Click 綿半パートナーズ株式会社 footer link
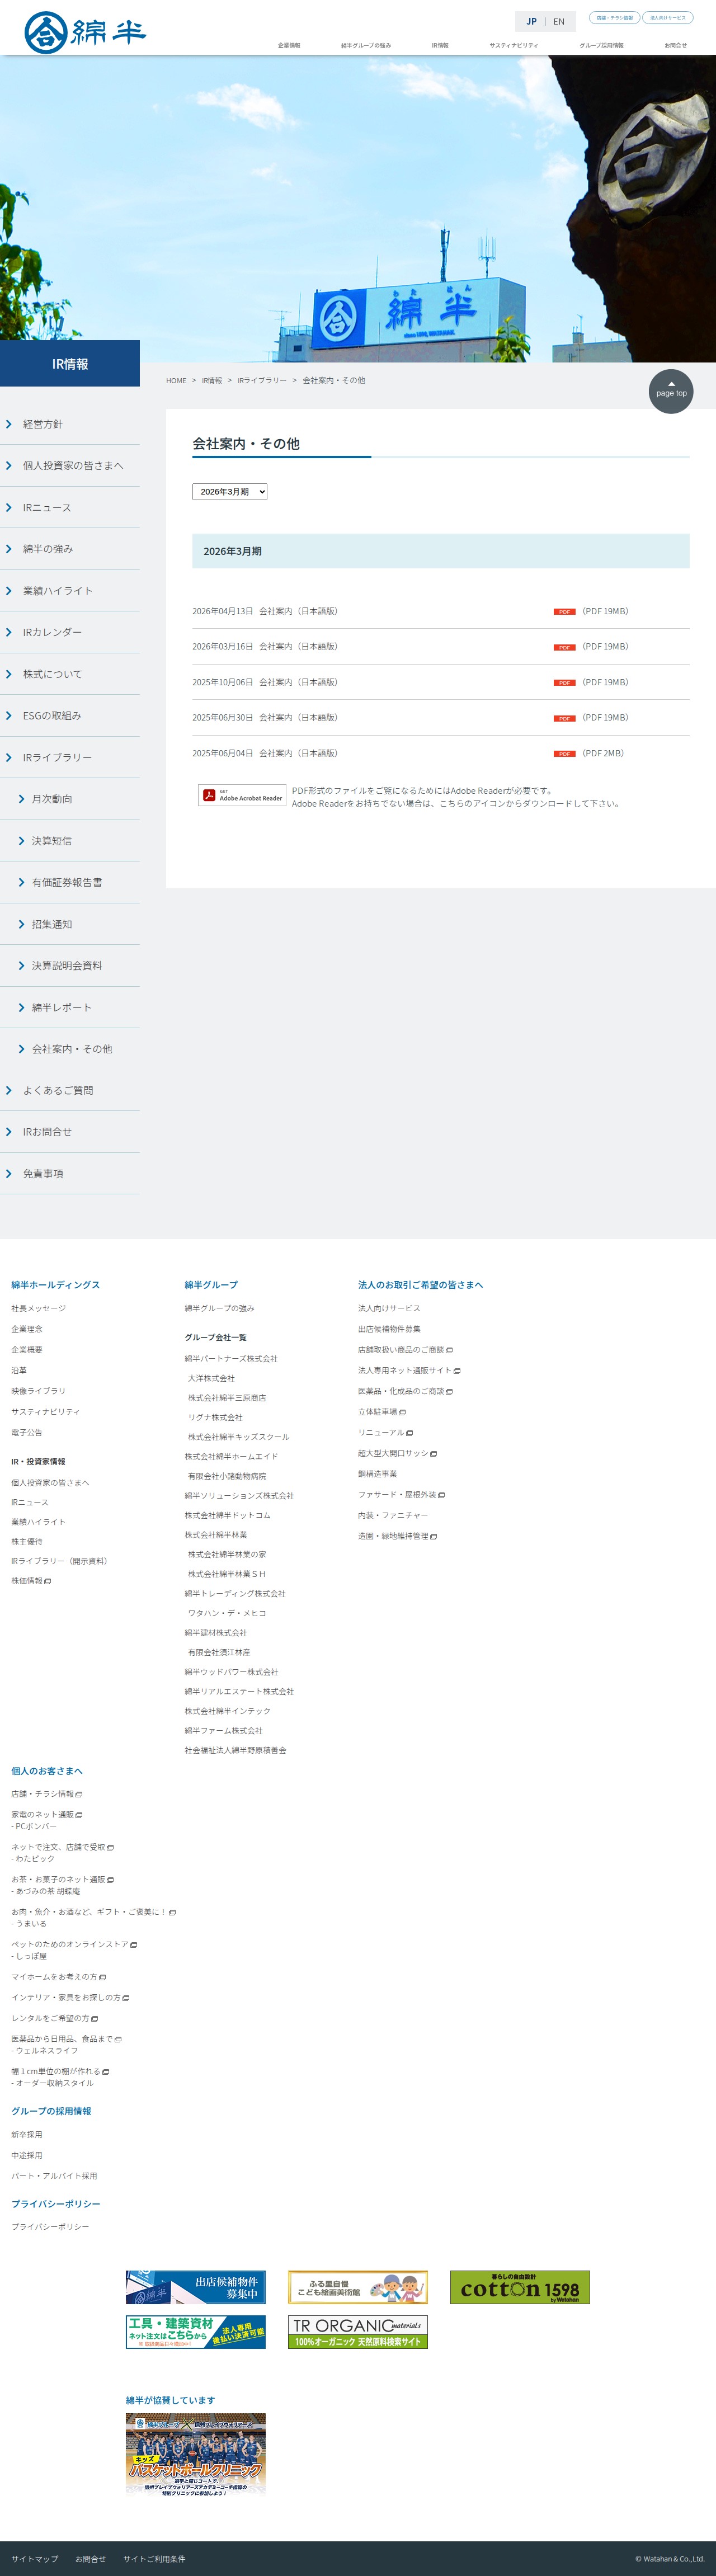Image resolution: width=716 pixels, height=2576 pixels. coord(231,1358)
